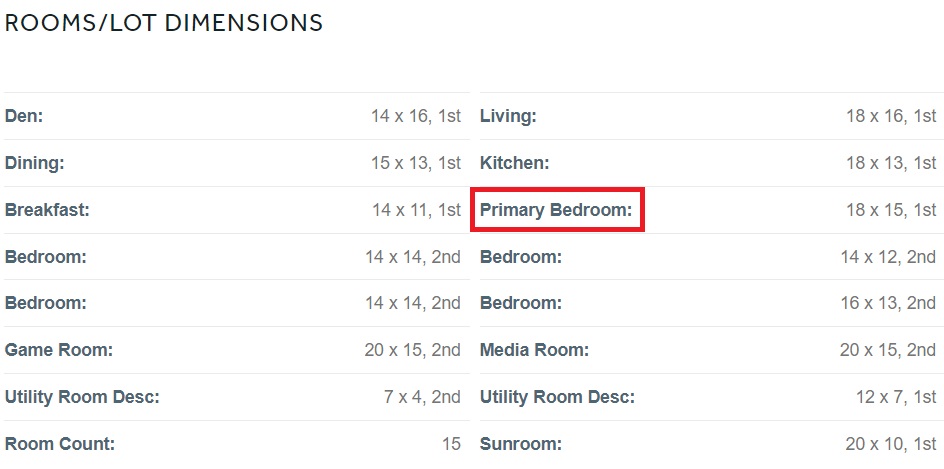
Task: Select the Den room label
Action: 24,116
